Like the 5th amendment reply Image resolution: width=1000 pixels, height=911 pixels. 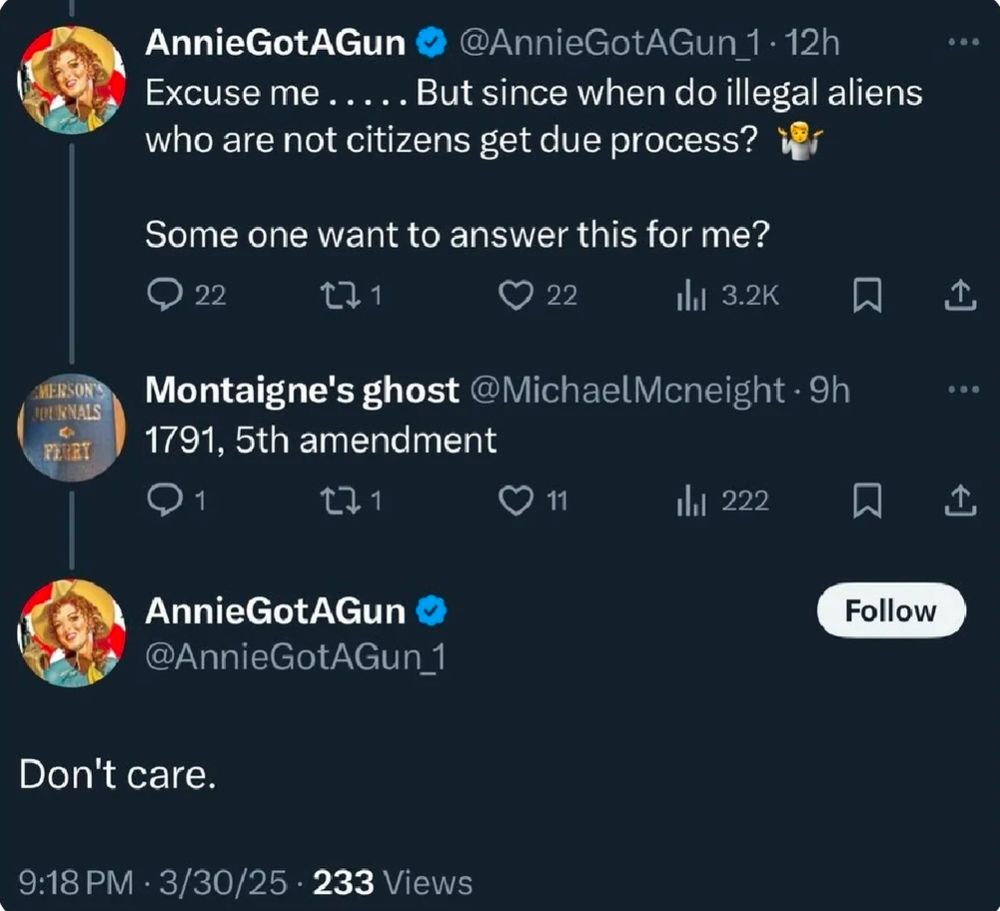[x=516, y=501]
